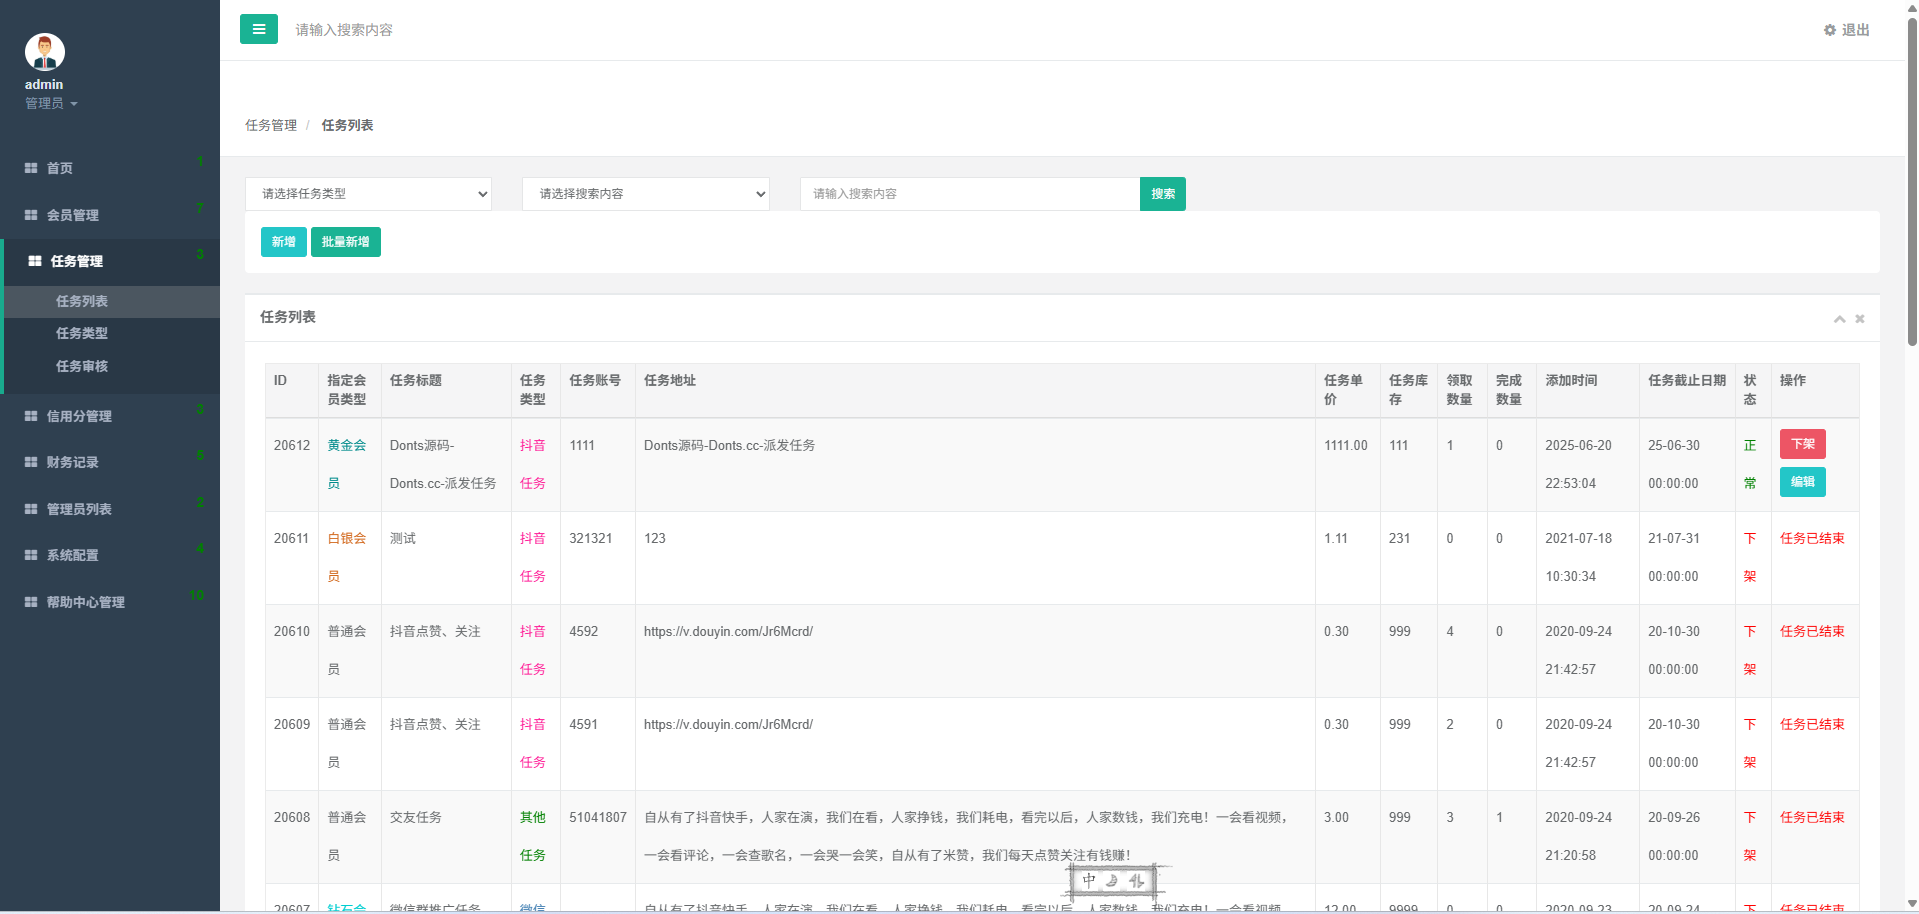Open the 管理员 user dropdown caret
This screenshot has height=914, width=1919.
pyautogui.click(x=74, y=104)
